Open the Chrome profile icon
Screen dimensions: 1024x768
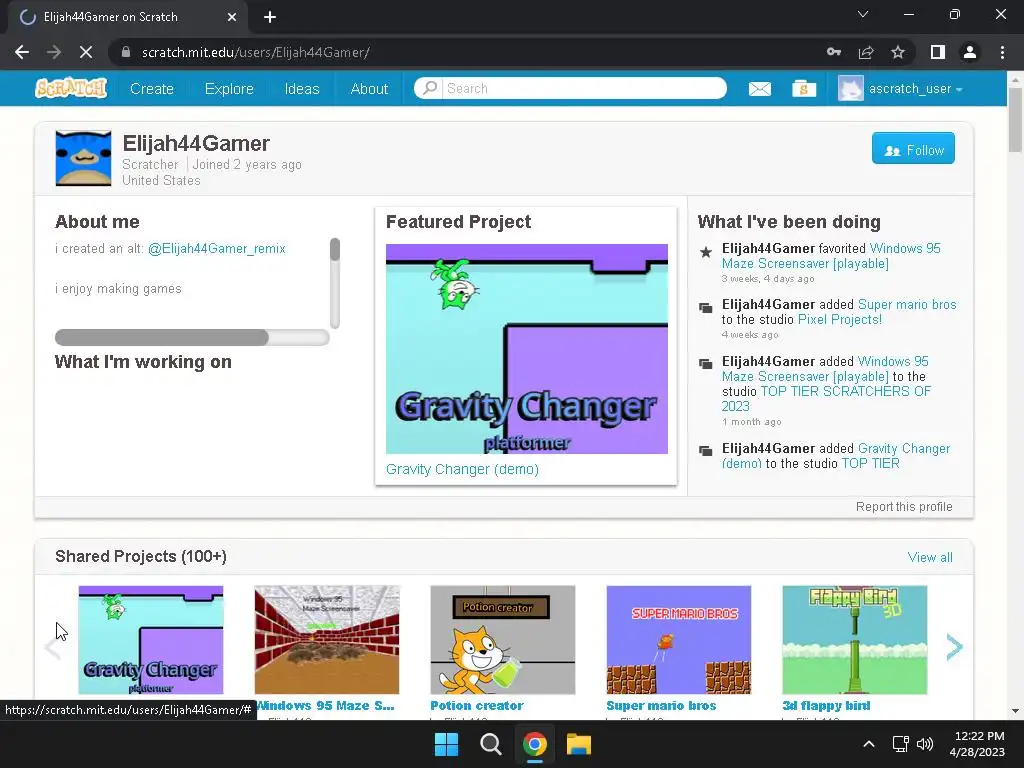point(970,52)
